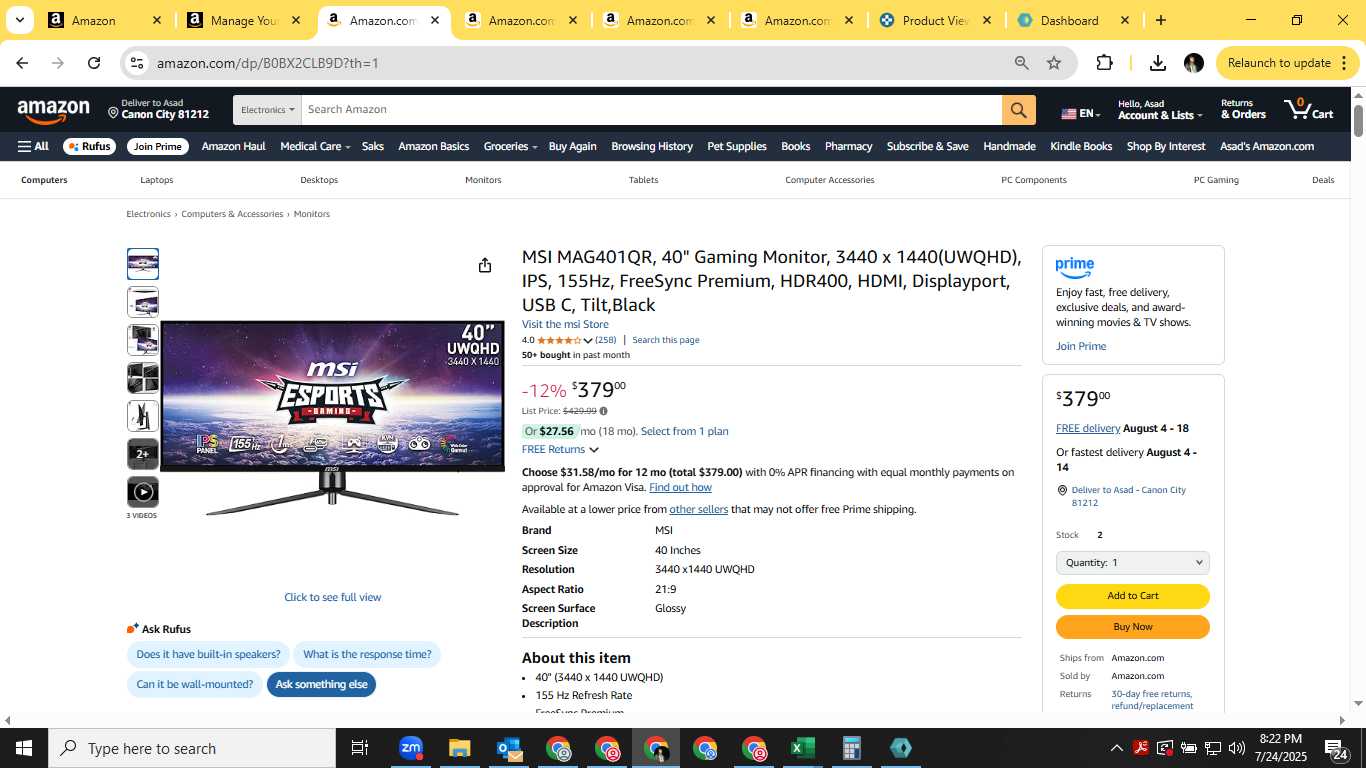Select the Monitors subcategory tab
1366x768 pixels.
483,180
